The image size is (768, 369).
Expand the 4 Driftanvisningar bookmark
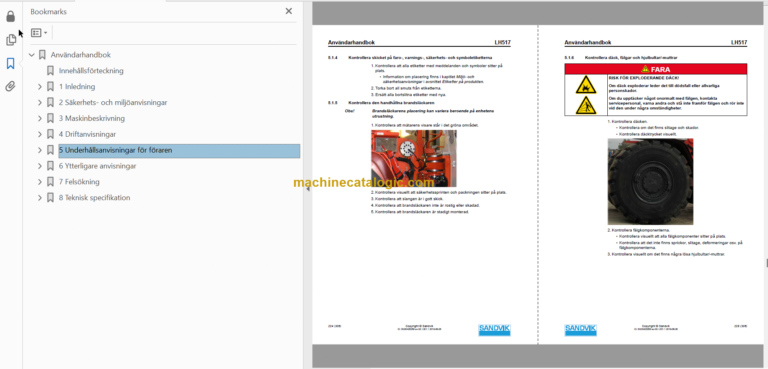click(40, 134)
